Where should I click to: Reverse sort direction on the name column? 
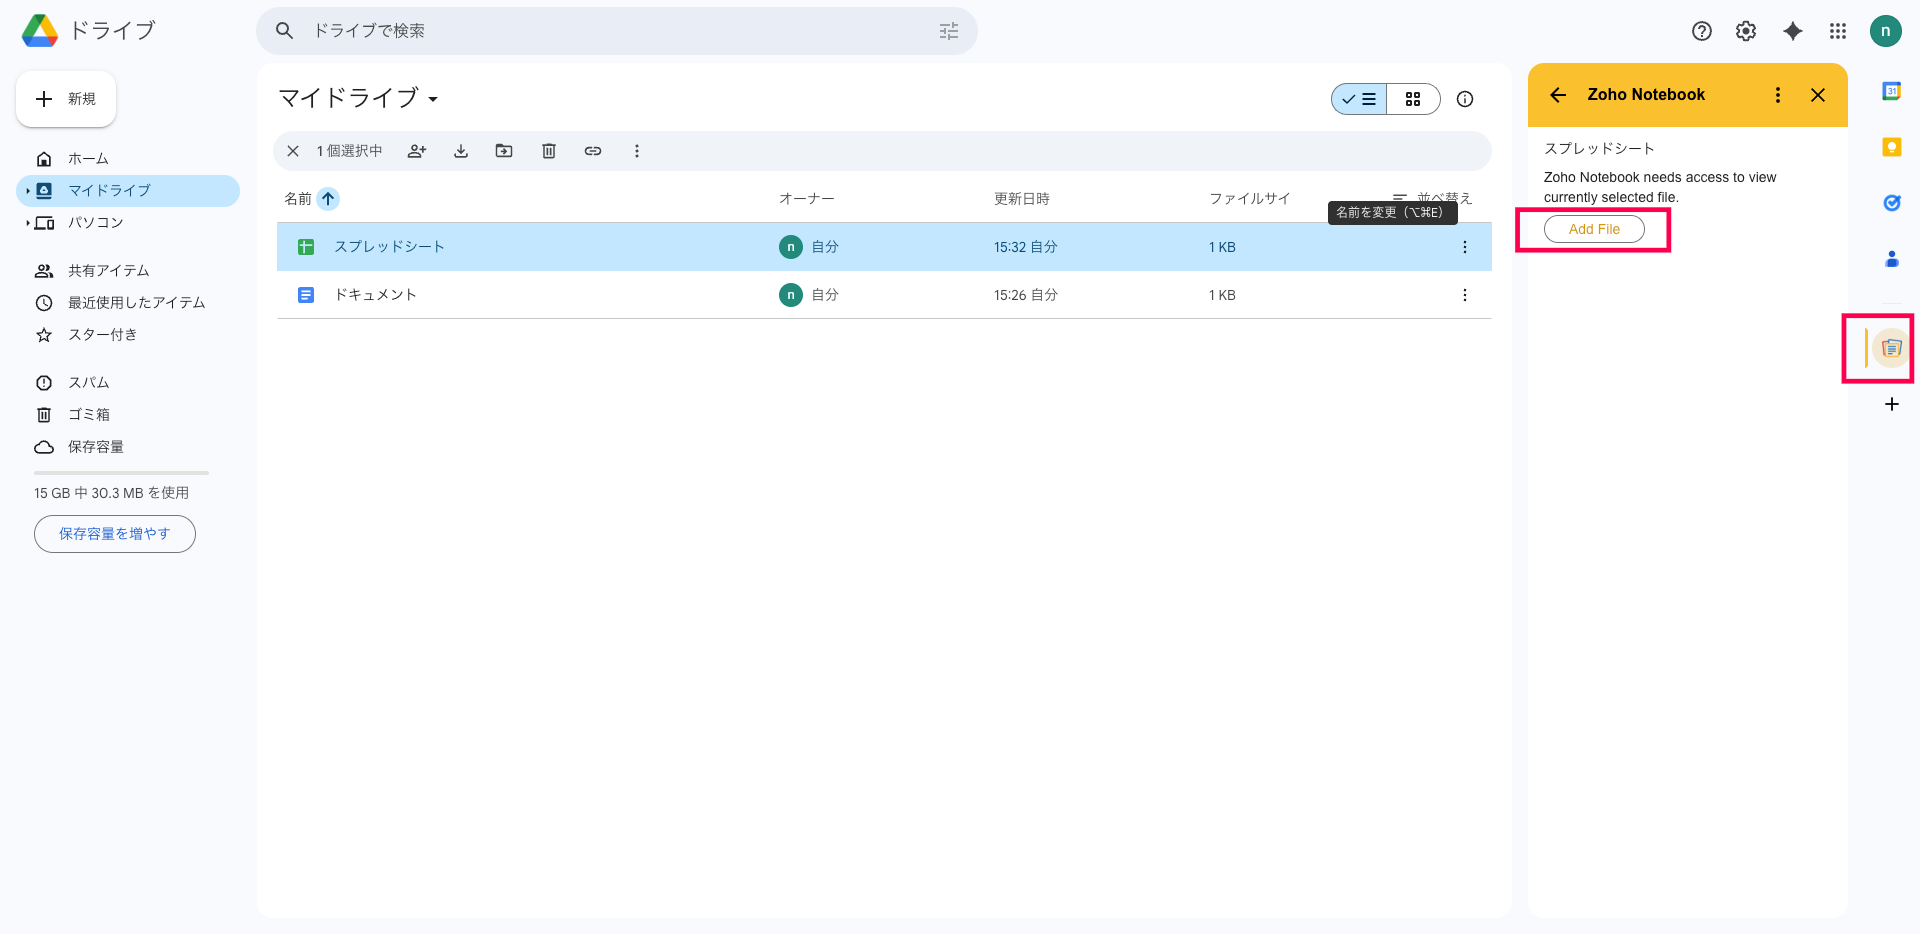[x=328, y=199]
